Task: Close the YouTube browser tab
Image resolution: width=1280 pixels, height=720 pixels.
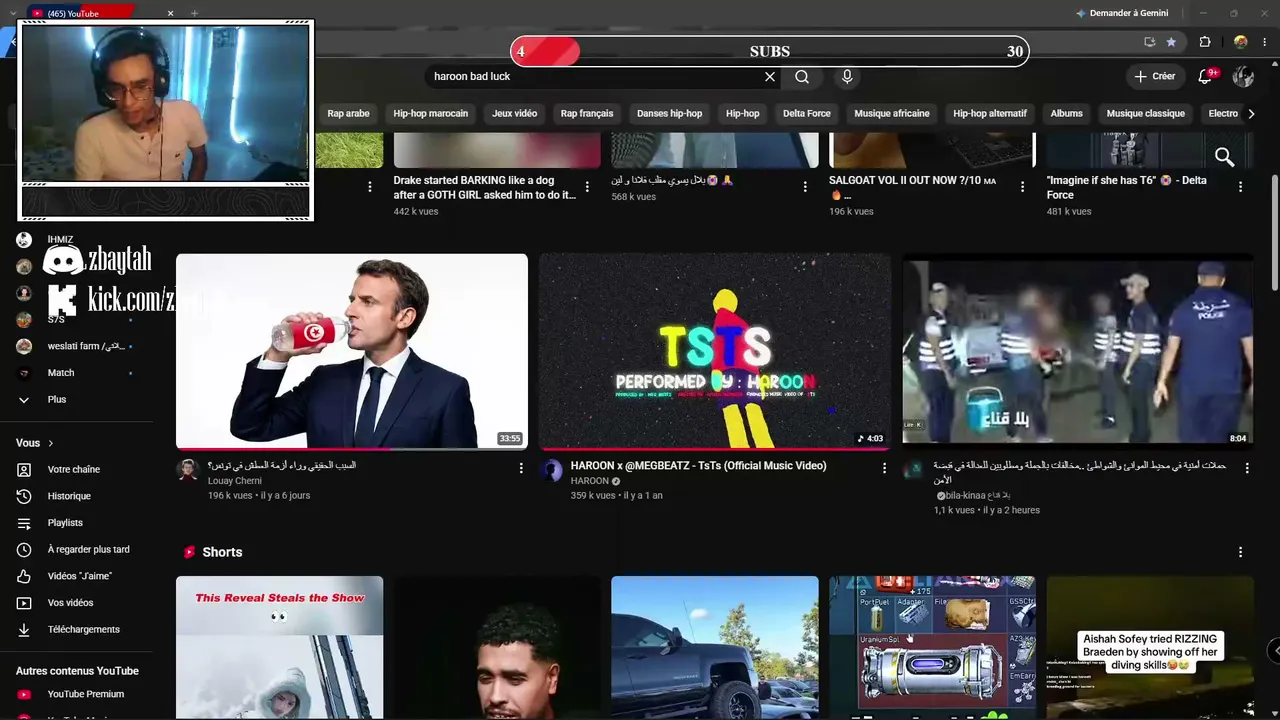Action: [170, 13]
